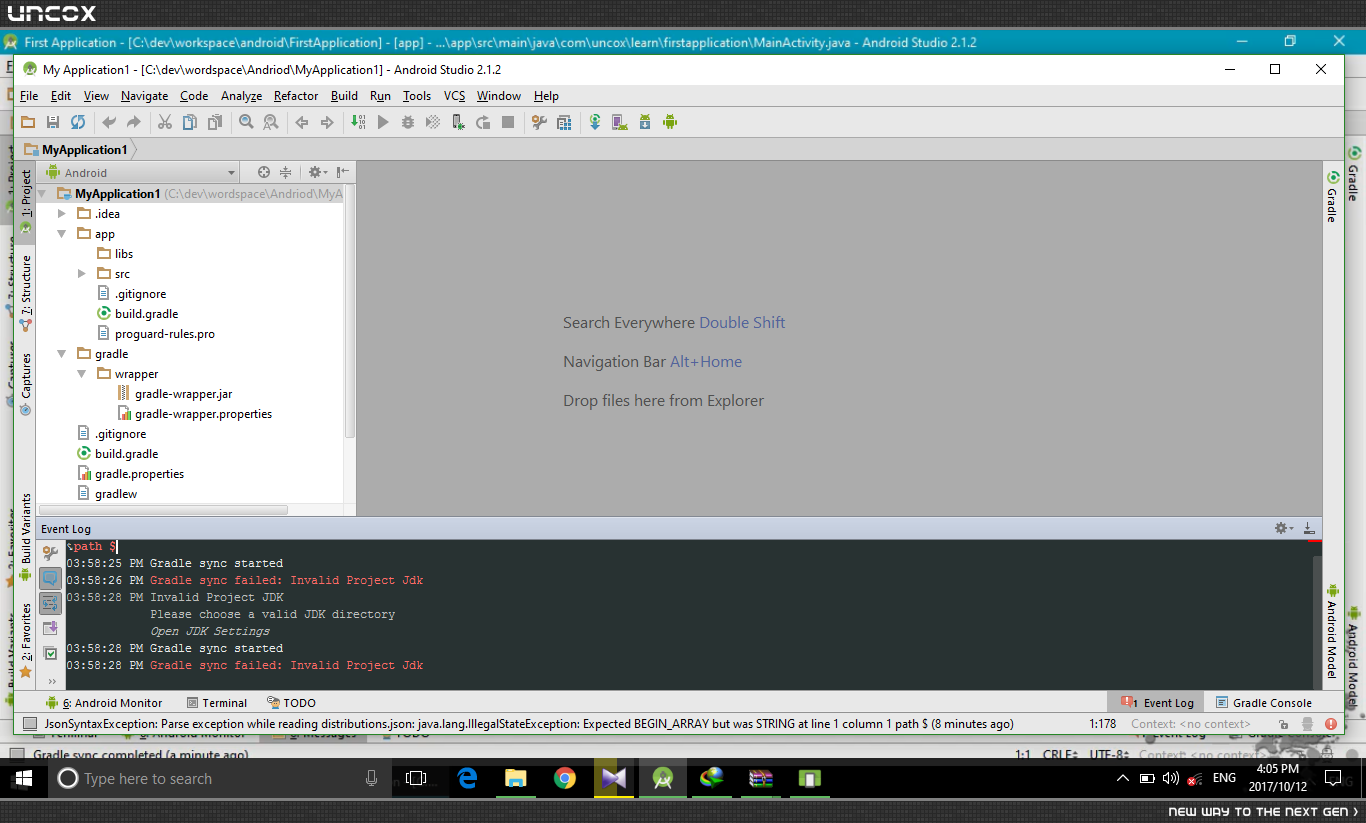Click the Paste clipboard icon
The height and width of the screenshot is (823, 1366).
pos(215,122)
